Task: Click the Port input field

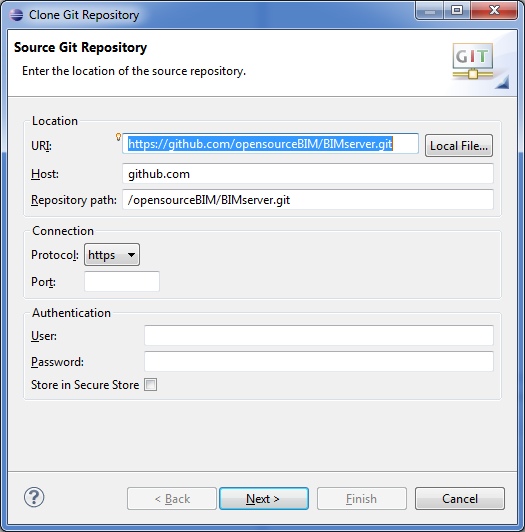Action: [x=122, y=281]
